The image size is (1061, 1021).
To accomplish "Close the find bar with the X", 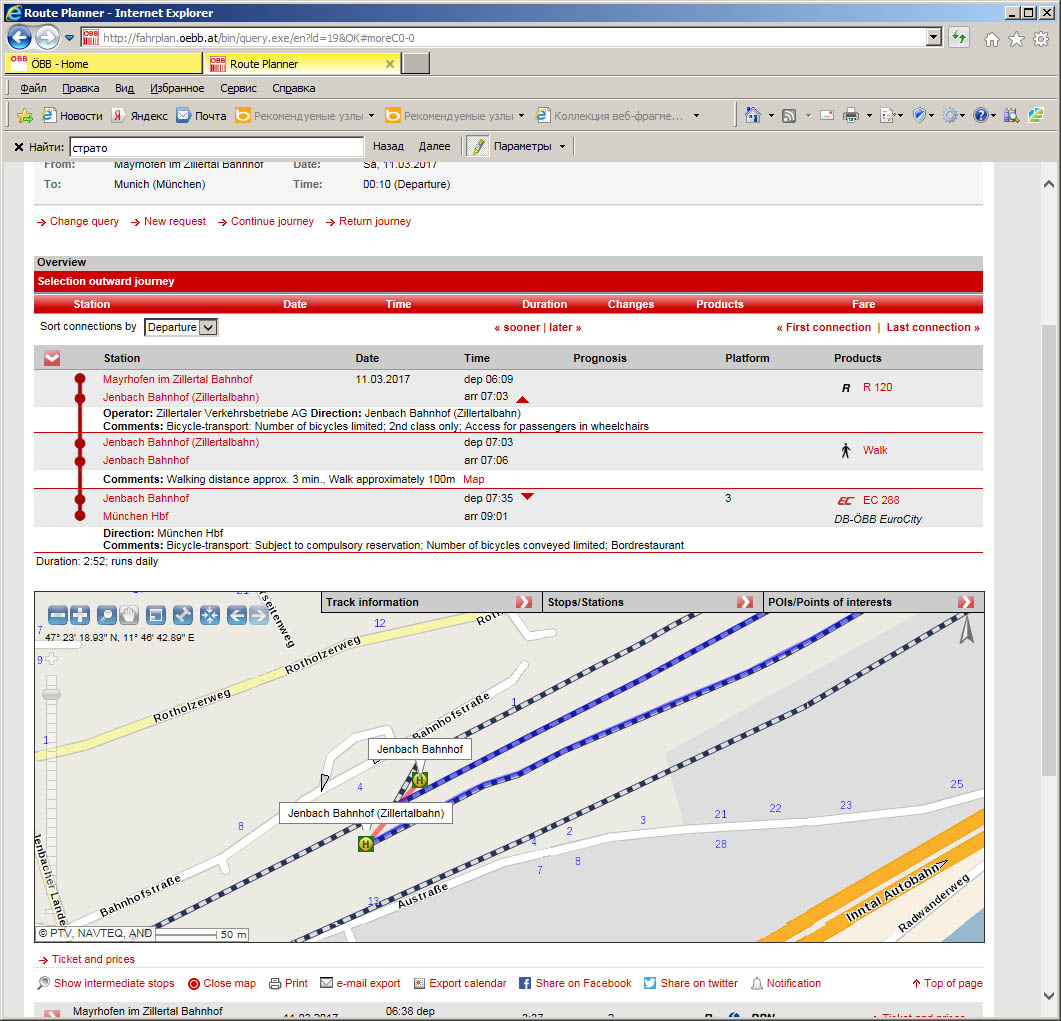I will [19, 147].
